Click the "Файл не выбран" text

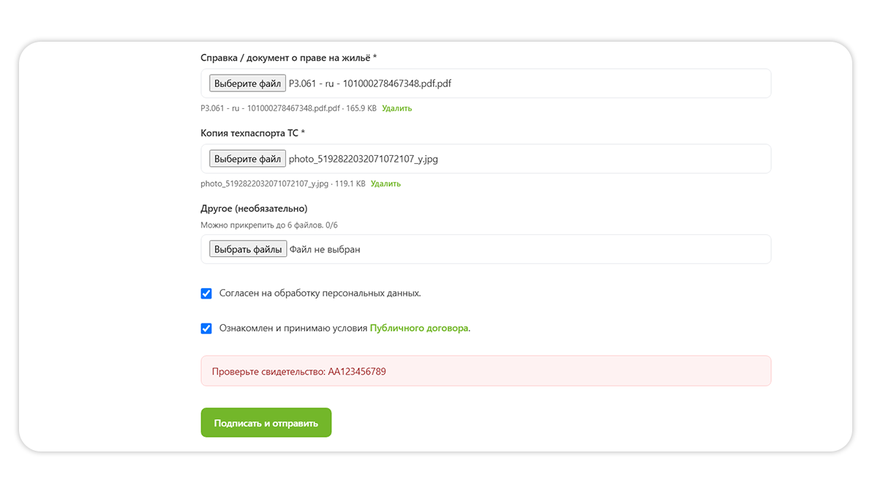tap(325, 249)
